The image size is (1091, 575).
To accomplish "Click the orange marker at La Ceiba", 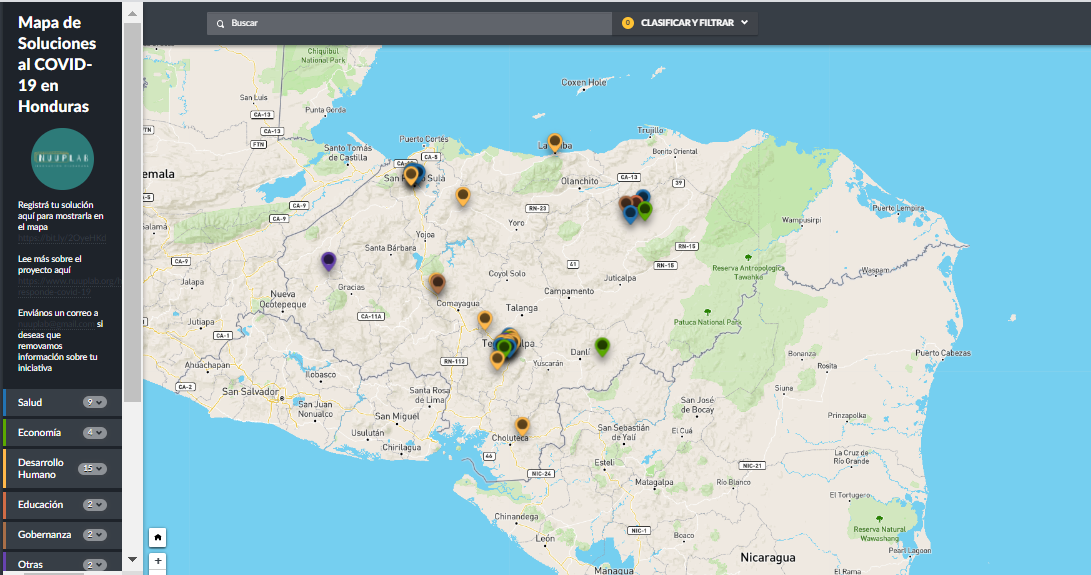I will (555, 142).
